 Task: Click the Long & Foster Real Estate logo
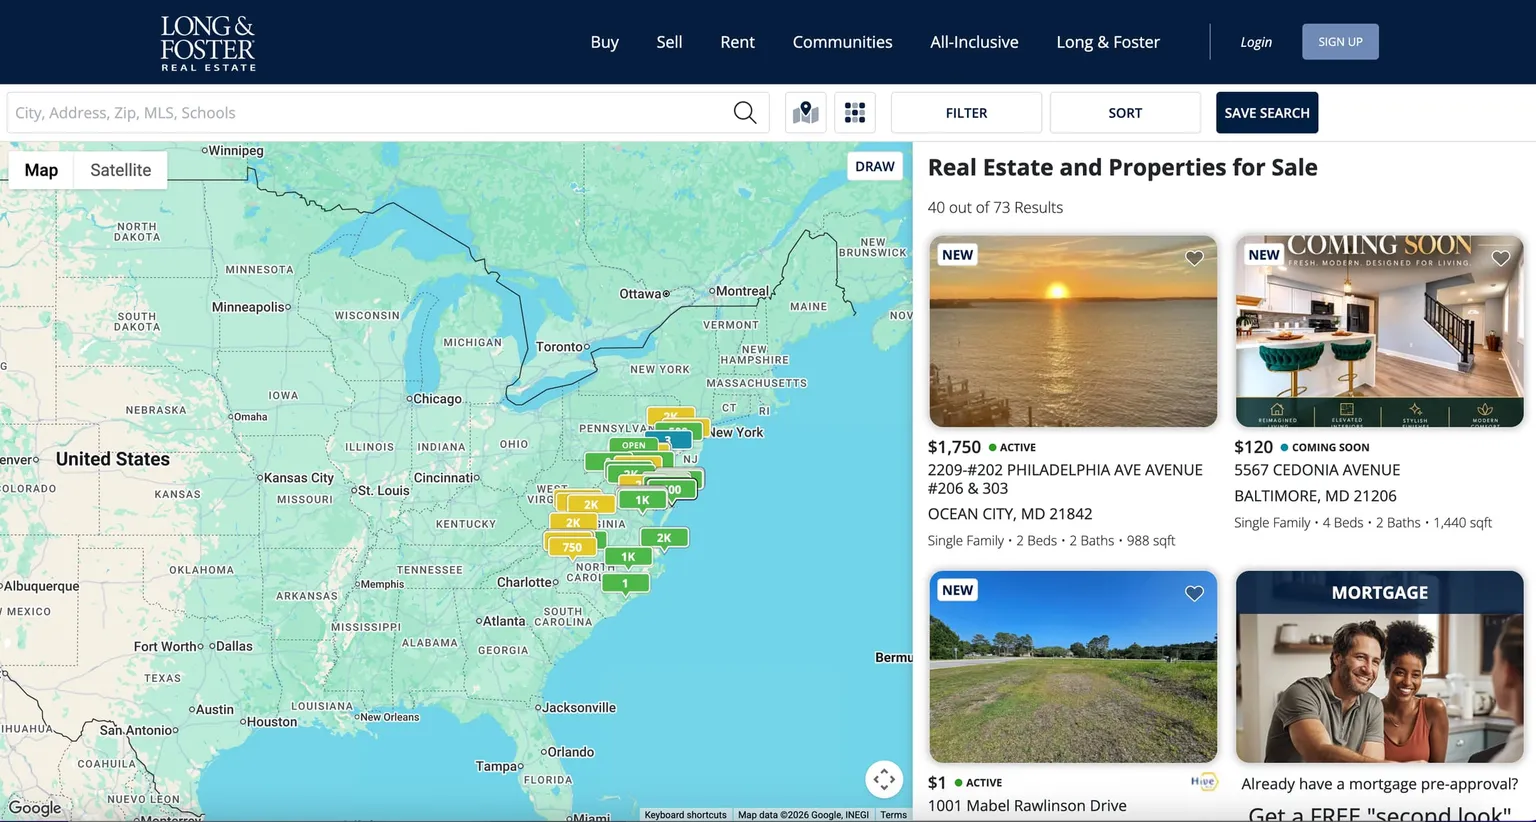coord(208,43)
